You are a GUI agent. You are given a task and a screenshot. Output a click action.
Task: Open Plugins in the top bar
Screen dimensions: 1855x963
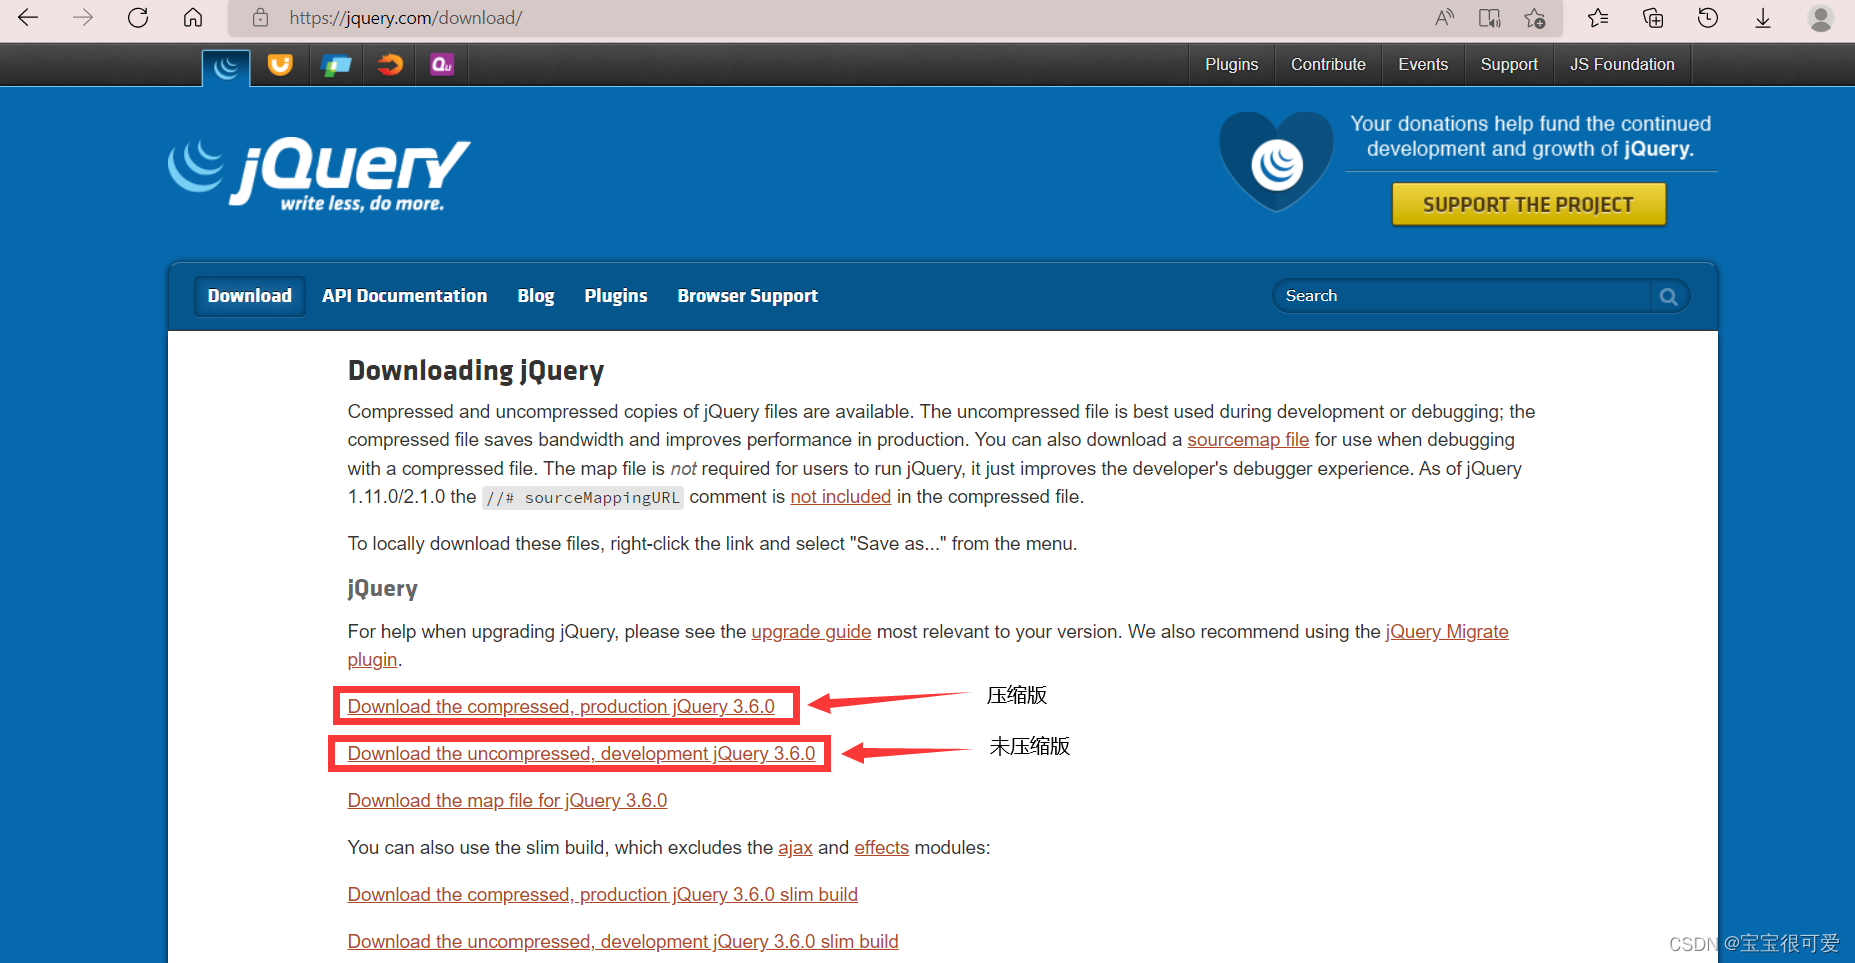tap(1231, 64)
